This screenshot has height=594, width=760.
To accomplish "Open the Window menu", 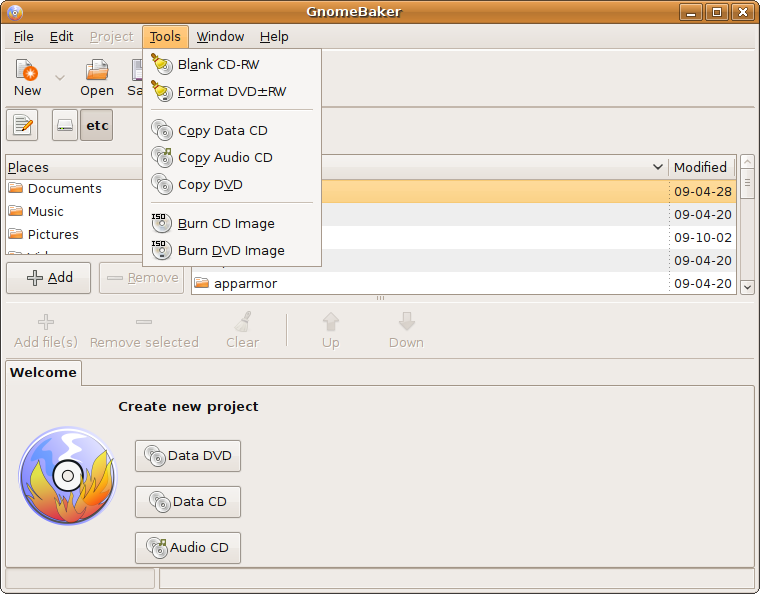I will pyautogui.click(x=220, y=37).
